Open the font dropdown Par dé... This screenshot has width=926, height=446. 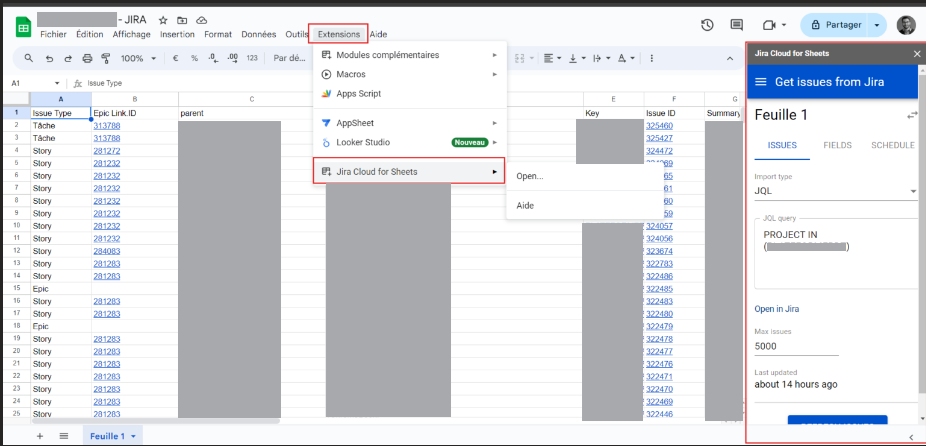click(x=288, y=58)
